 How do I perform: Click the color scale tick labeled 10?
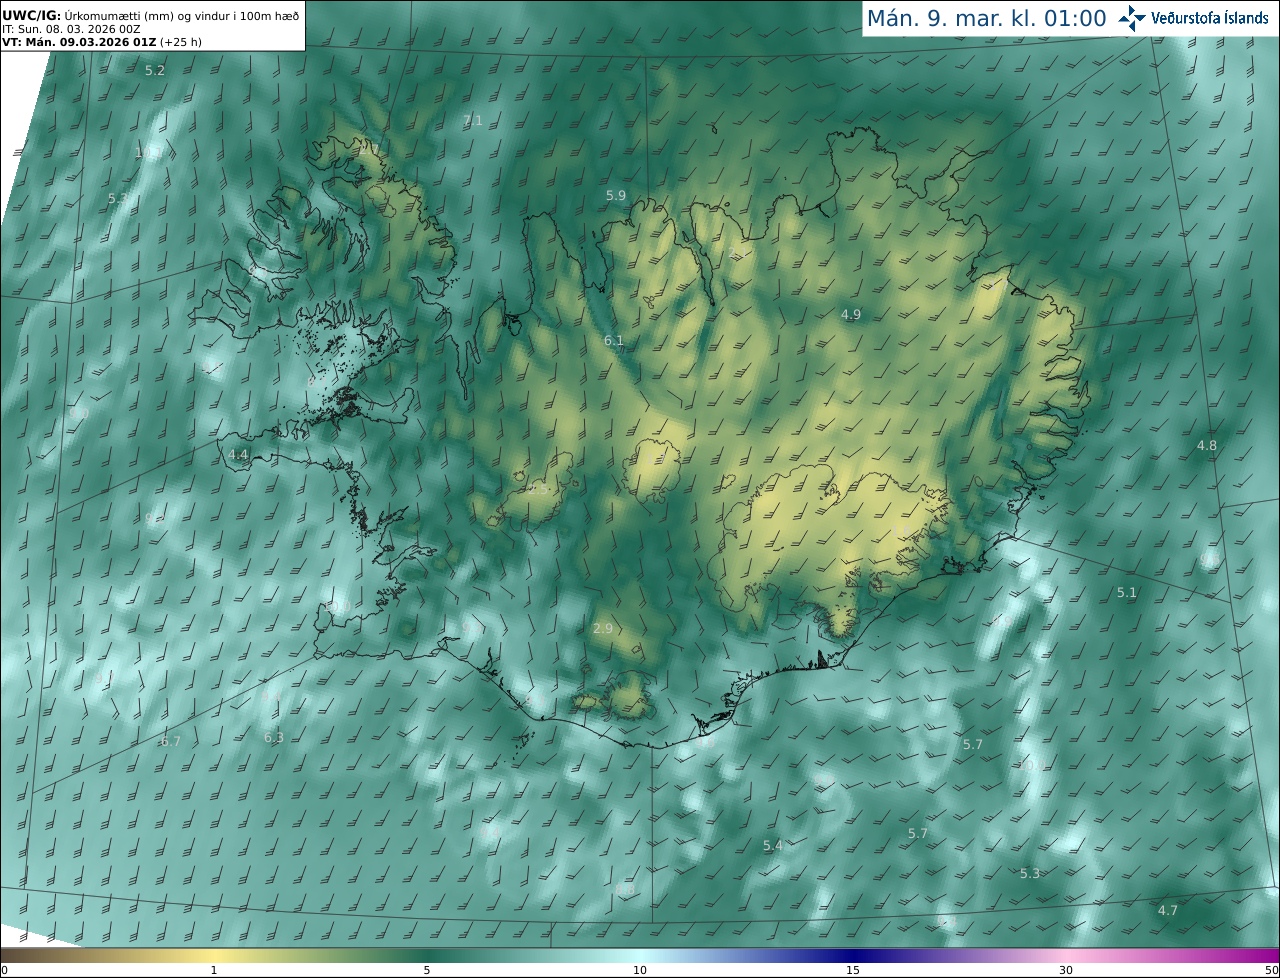point(640,971)
